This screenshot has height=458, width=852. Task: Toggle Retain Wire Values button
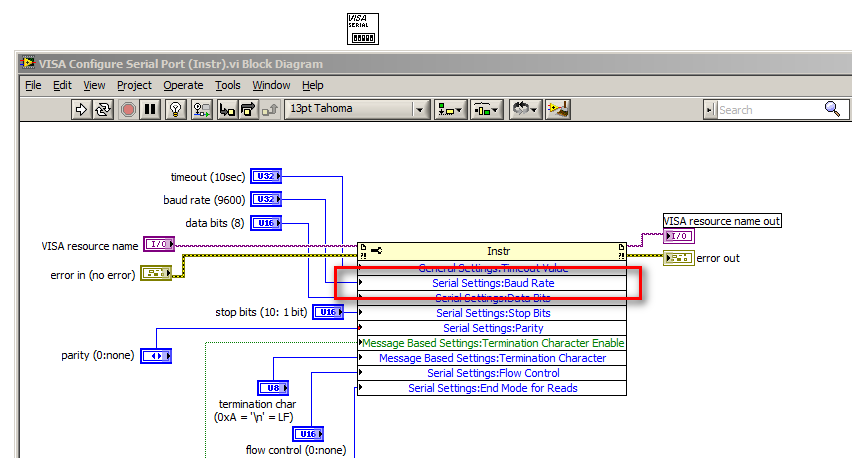[x=202, y=109]
